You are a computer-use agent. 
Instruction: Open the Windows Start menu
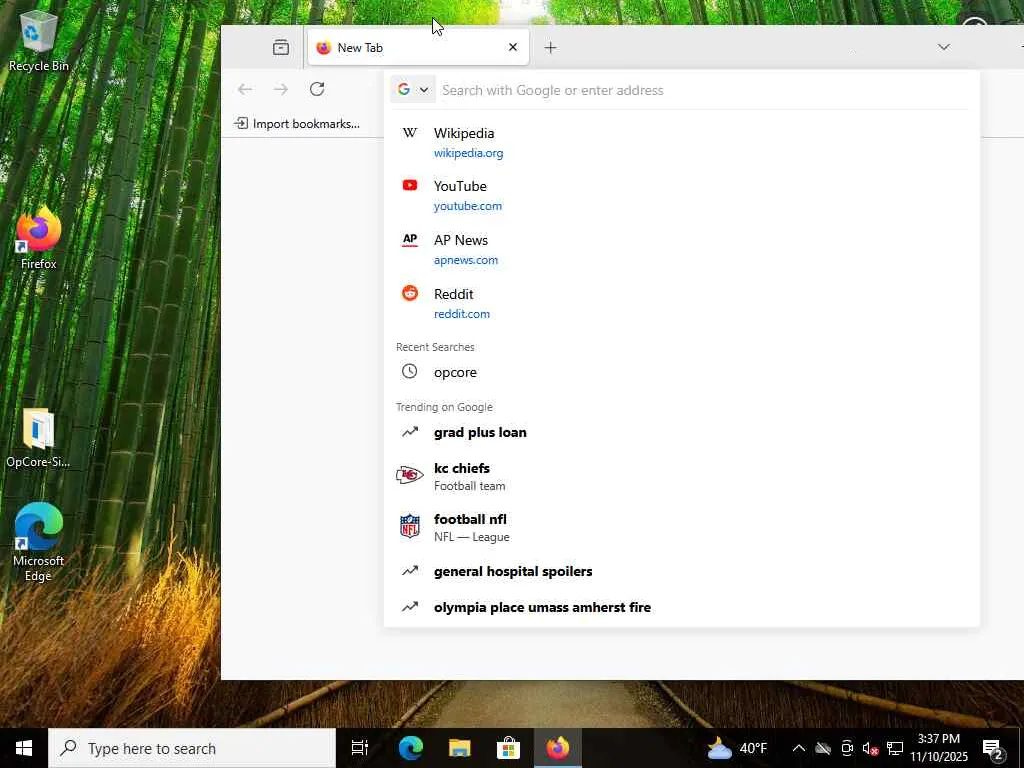24,748
